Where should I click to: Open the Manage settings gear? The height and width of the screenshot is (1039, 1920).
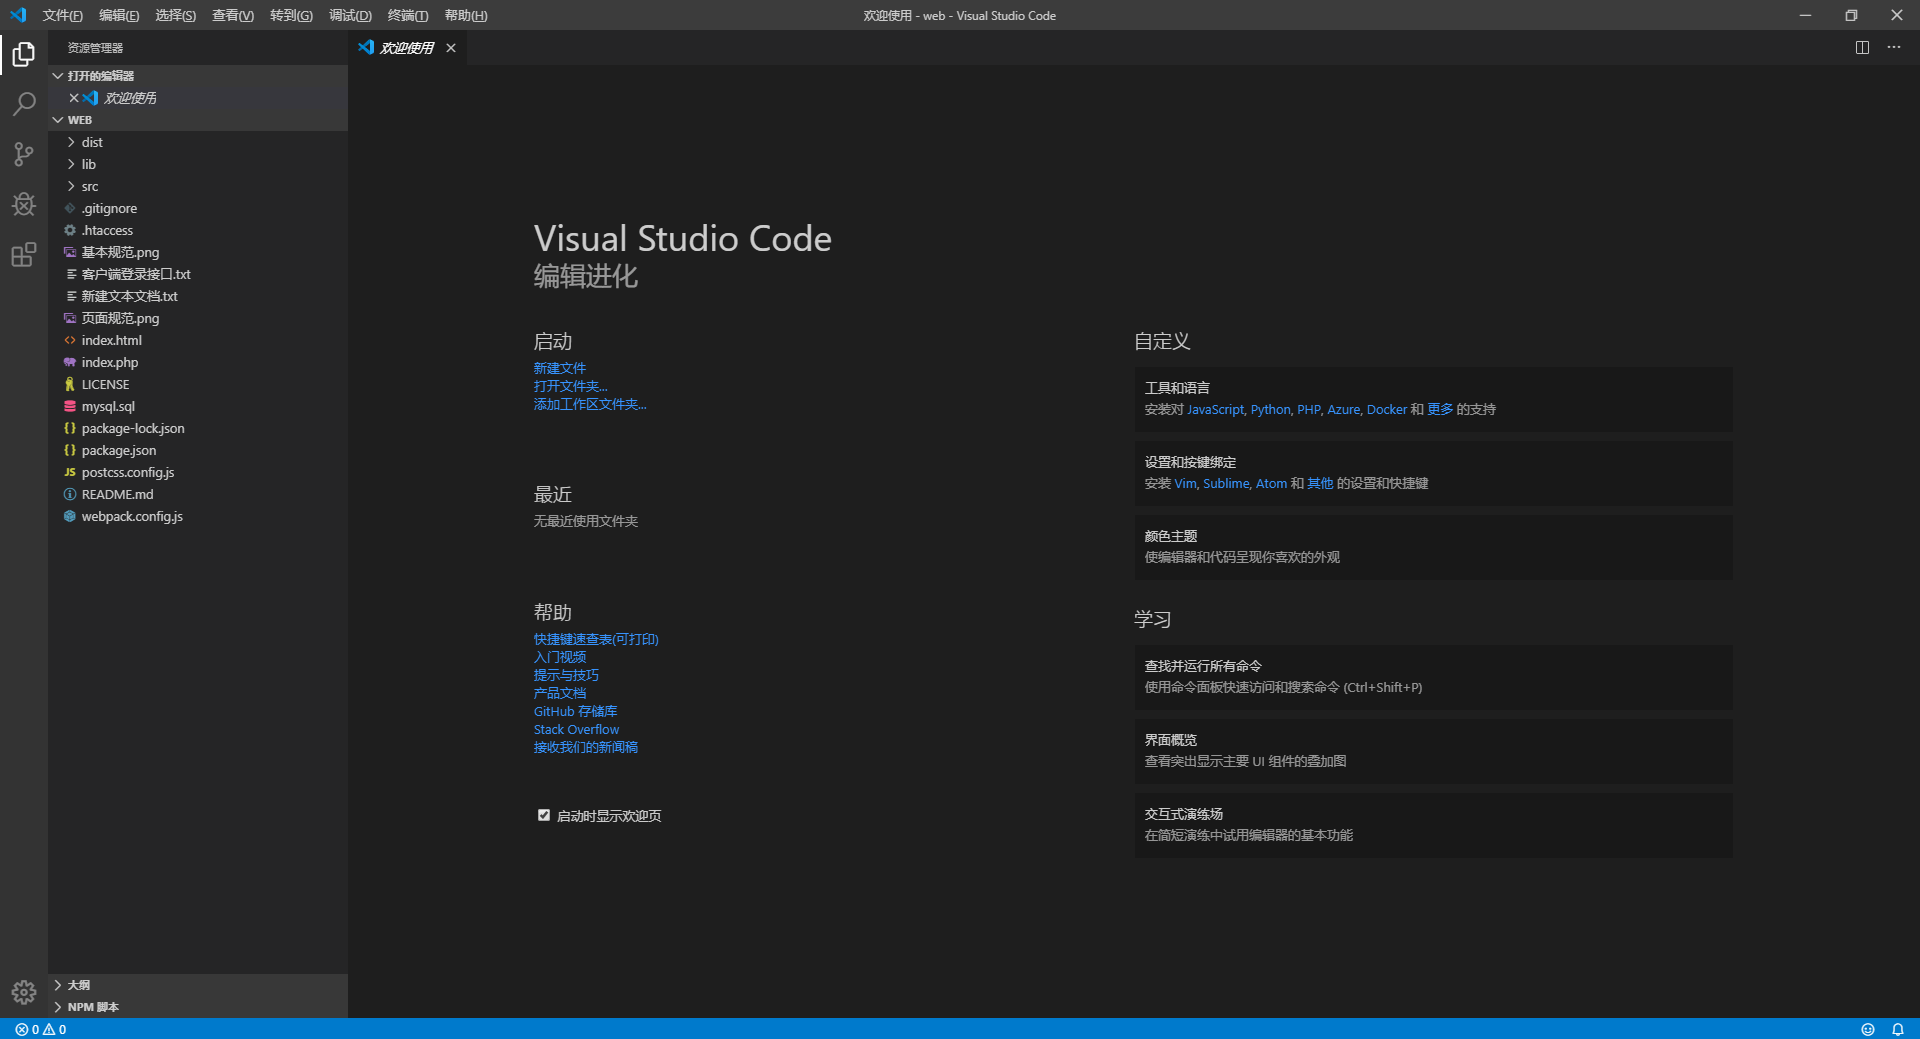pyautogui.click(x=23, y=992)
